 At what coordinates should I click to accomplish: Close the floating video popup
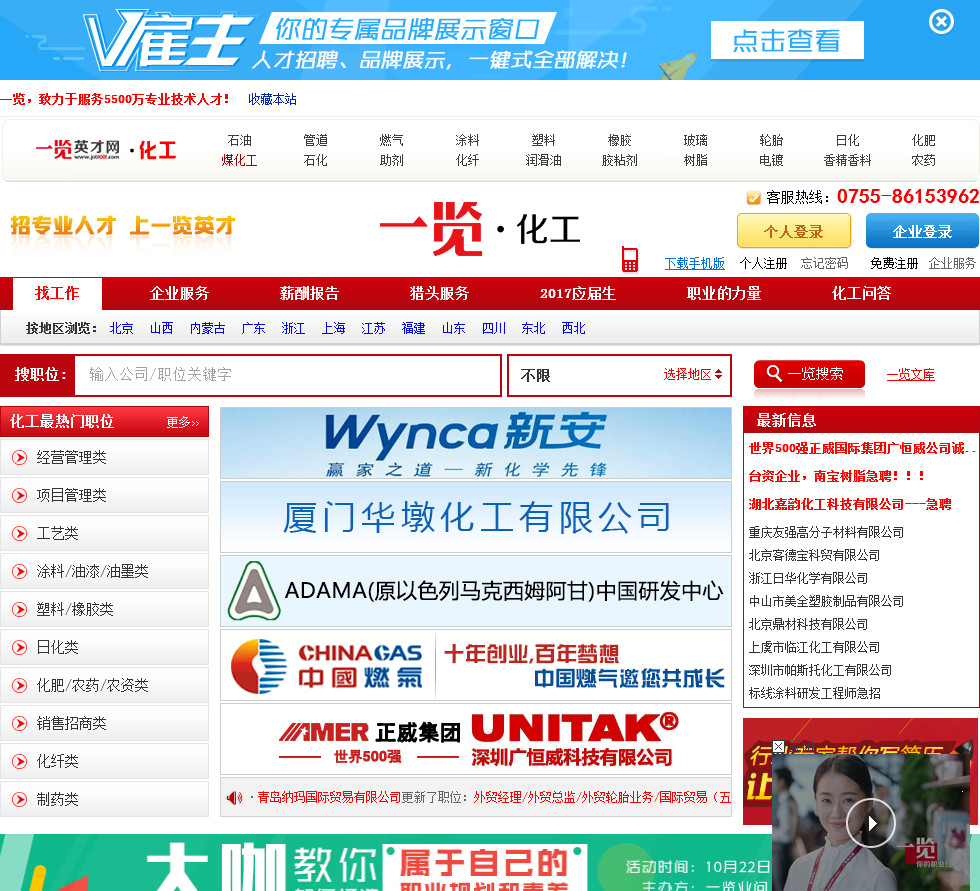[x=778, y=746]
